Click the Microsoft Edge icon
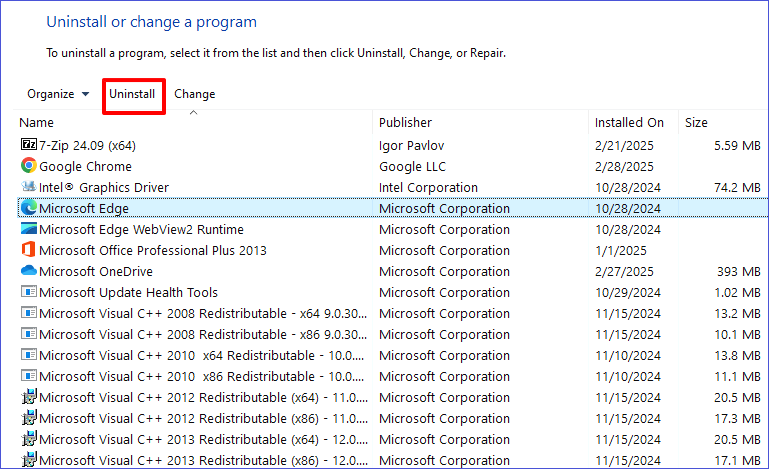The width and height of the screenshot is (769, 469). 29,208
